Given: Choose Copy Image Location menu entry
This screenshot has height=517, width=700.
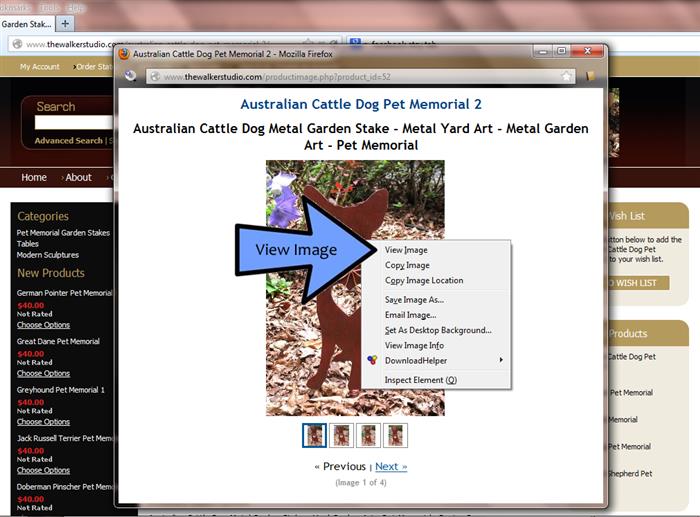Looking at the screenshot, I should coord(424,281).
